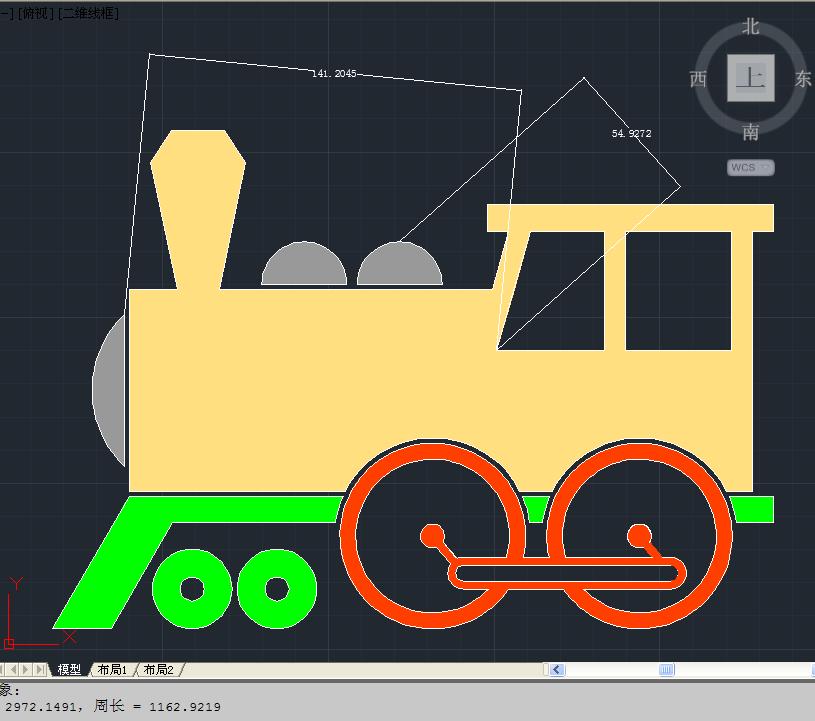This screenshot has height=721, width=815.
Task: Switch to the 模型 model tab
Action: click(69, 669)
